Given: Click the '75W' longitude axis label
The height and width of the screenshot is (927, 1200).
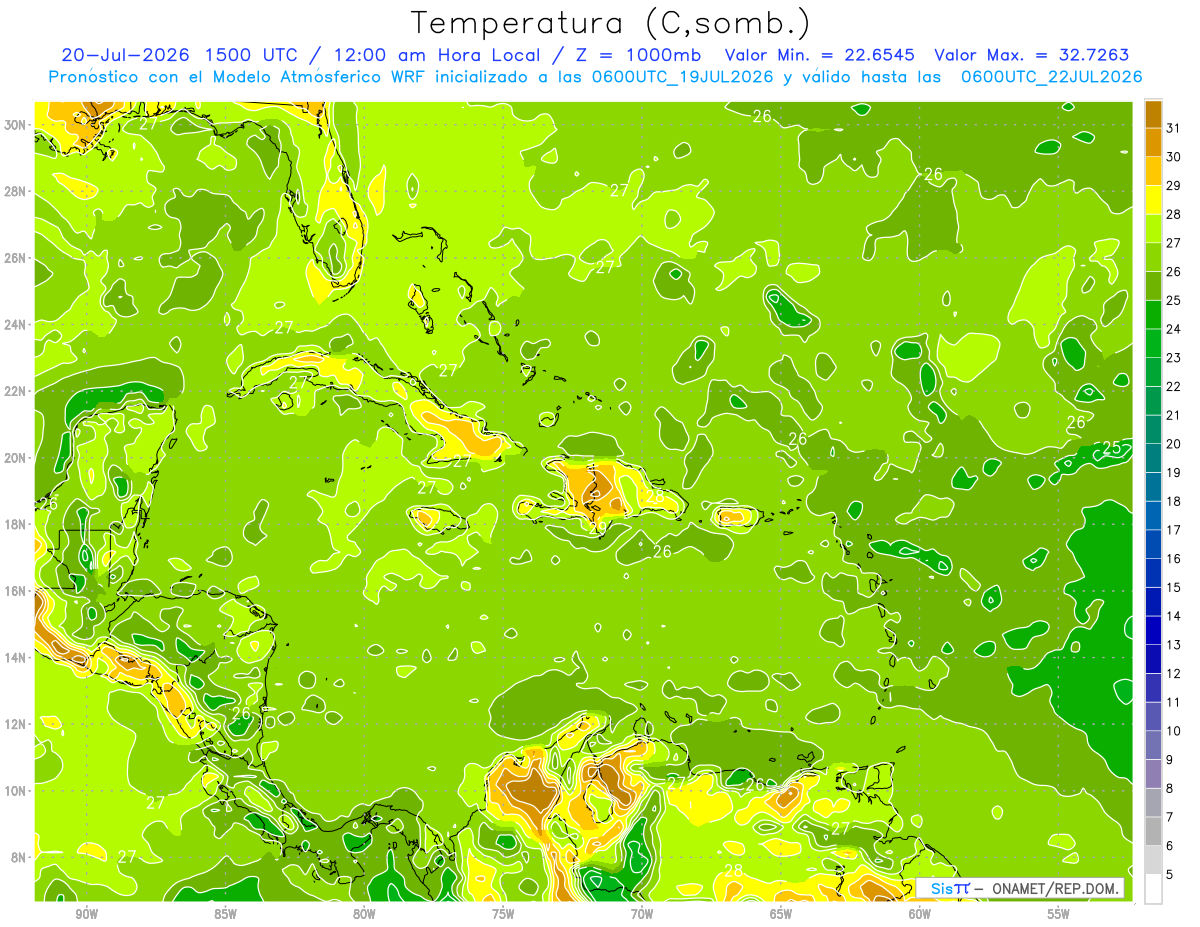Looking at the screenshot, I should coord(503,914).
